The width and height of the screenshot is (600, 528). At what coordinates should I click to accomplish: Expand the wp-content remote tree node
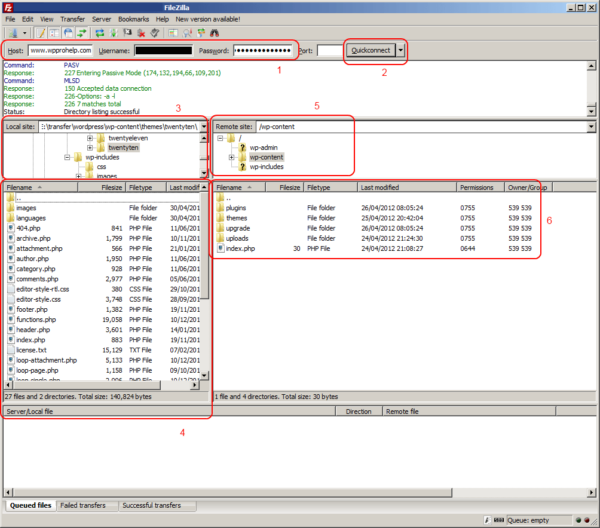coord(232,157)
